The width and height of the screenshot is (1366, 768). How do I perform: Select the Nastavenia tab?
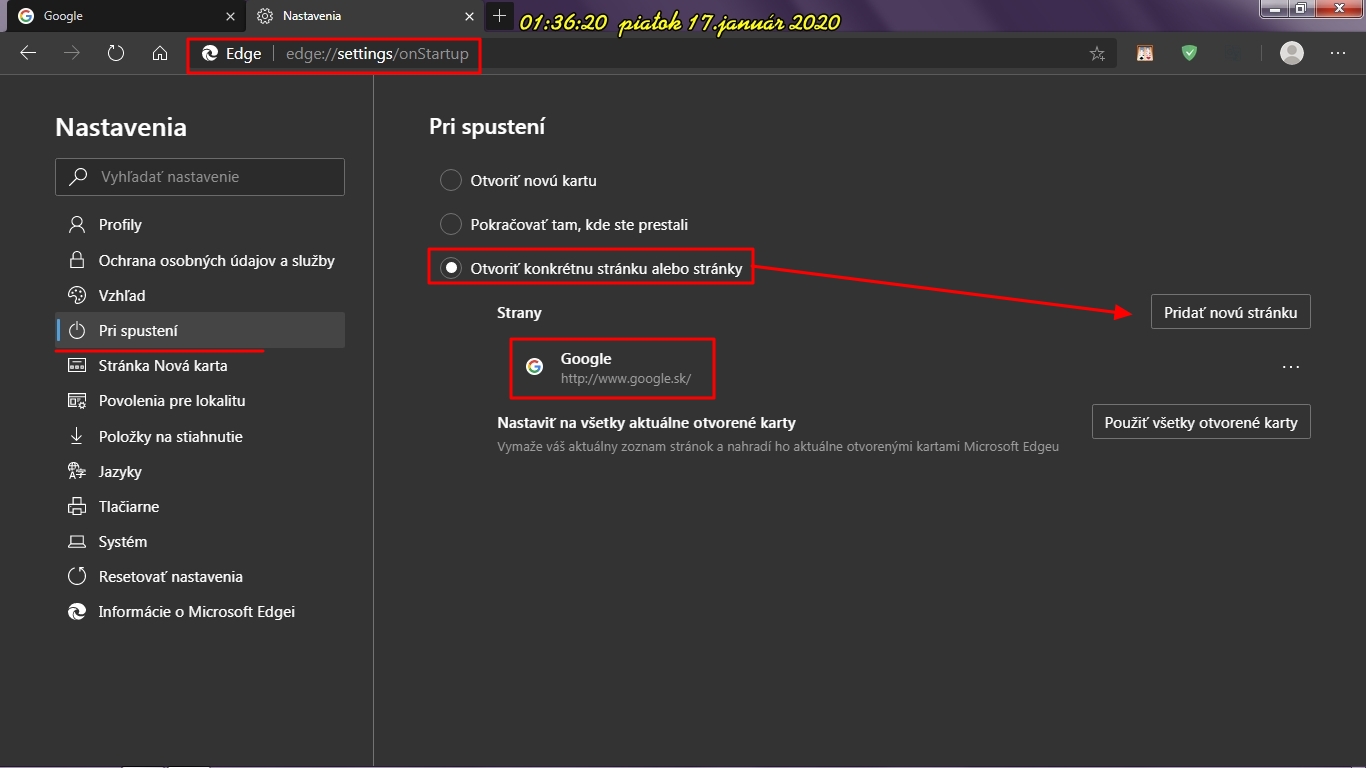(x=363, y=16)
